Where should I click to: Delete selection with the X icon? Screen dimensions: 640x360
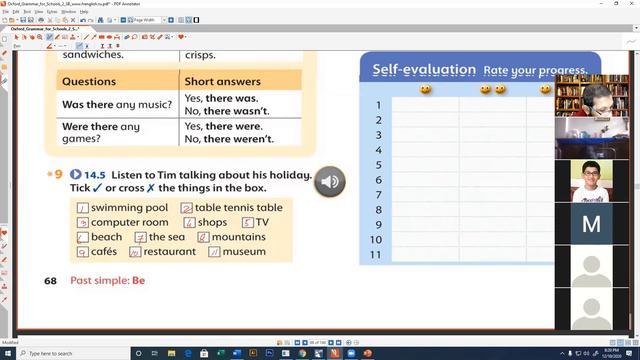click(x=73, y=20)
